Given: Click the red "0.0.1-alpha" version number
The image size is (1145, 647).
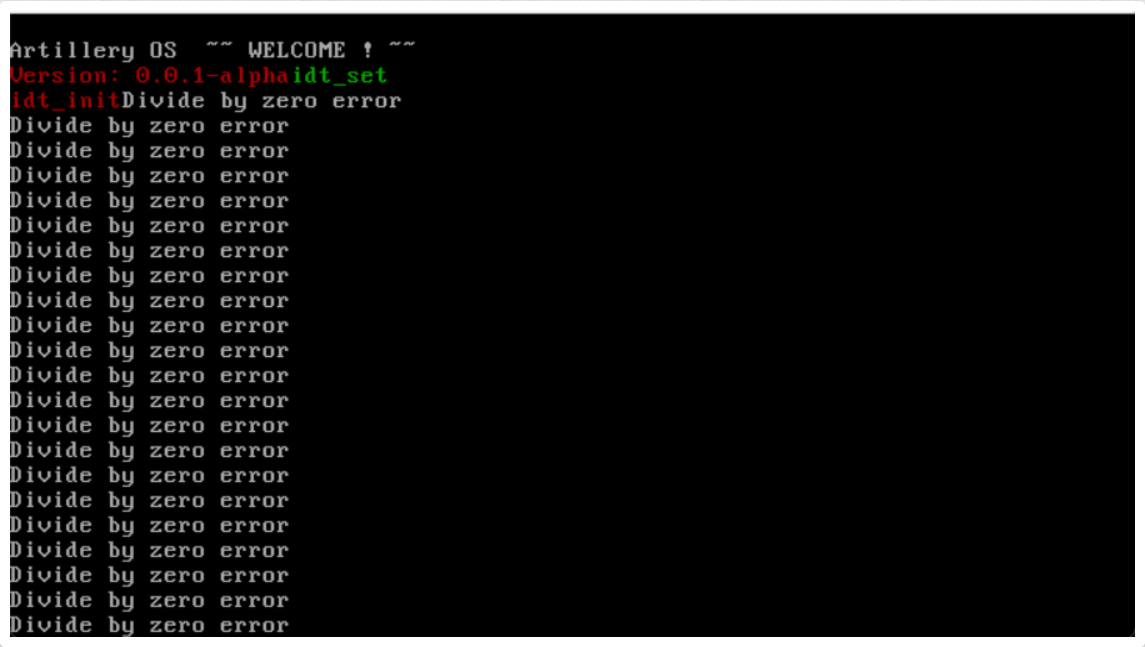Looking at the screenshot, I should 212,76.
